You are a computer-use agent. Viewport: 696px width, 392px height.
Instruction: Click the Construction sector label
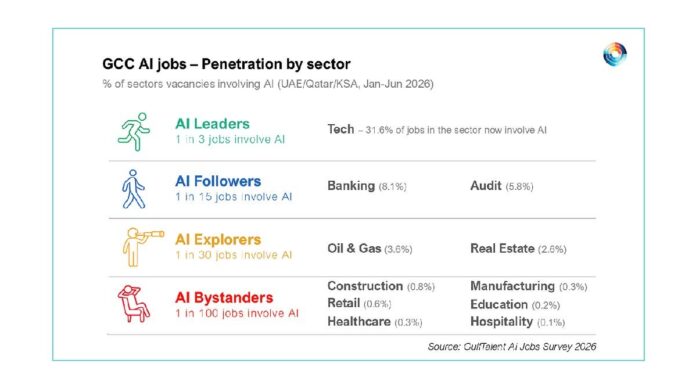pos(365,286)
